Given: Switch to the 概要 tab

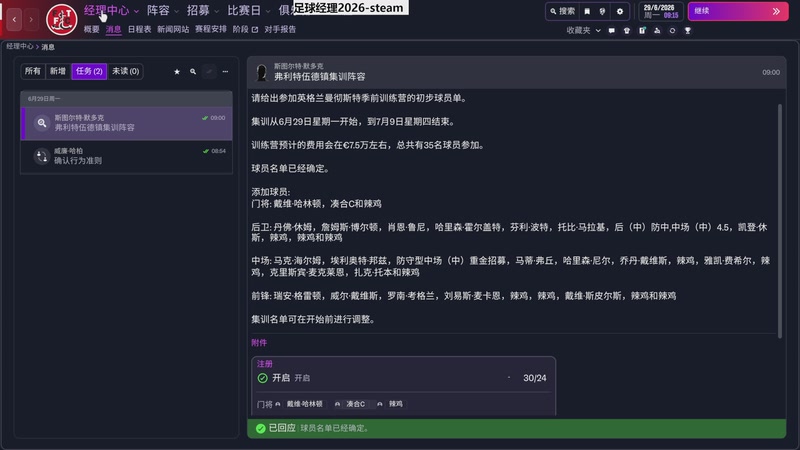Looking at the screenshot, I should pyautogui.click(x=91, y=30).
